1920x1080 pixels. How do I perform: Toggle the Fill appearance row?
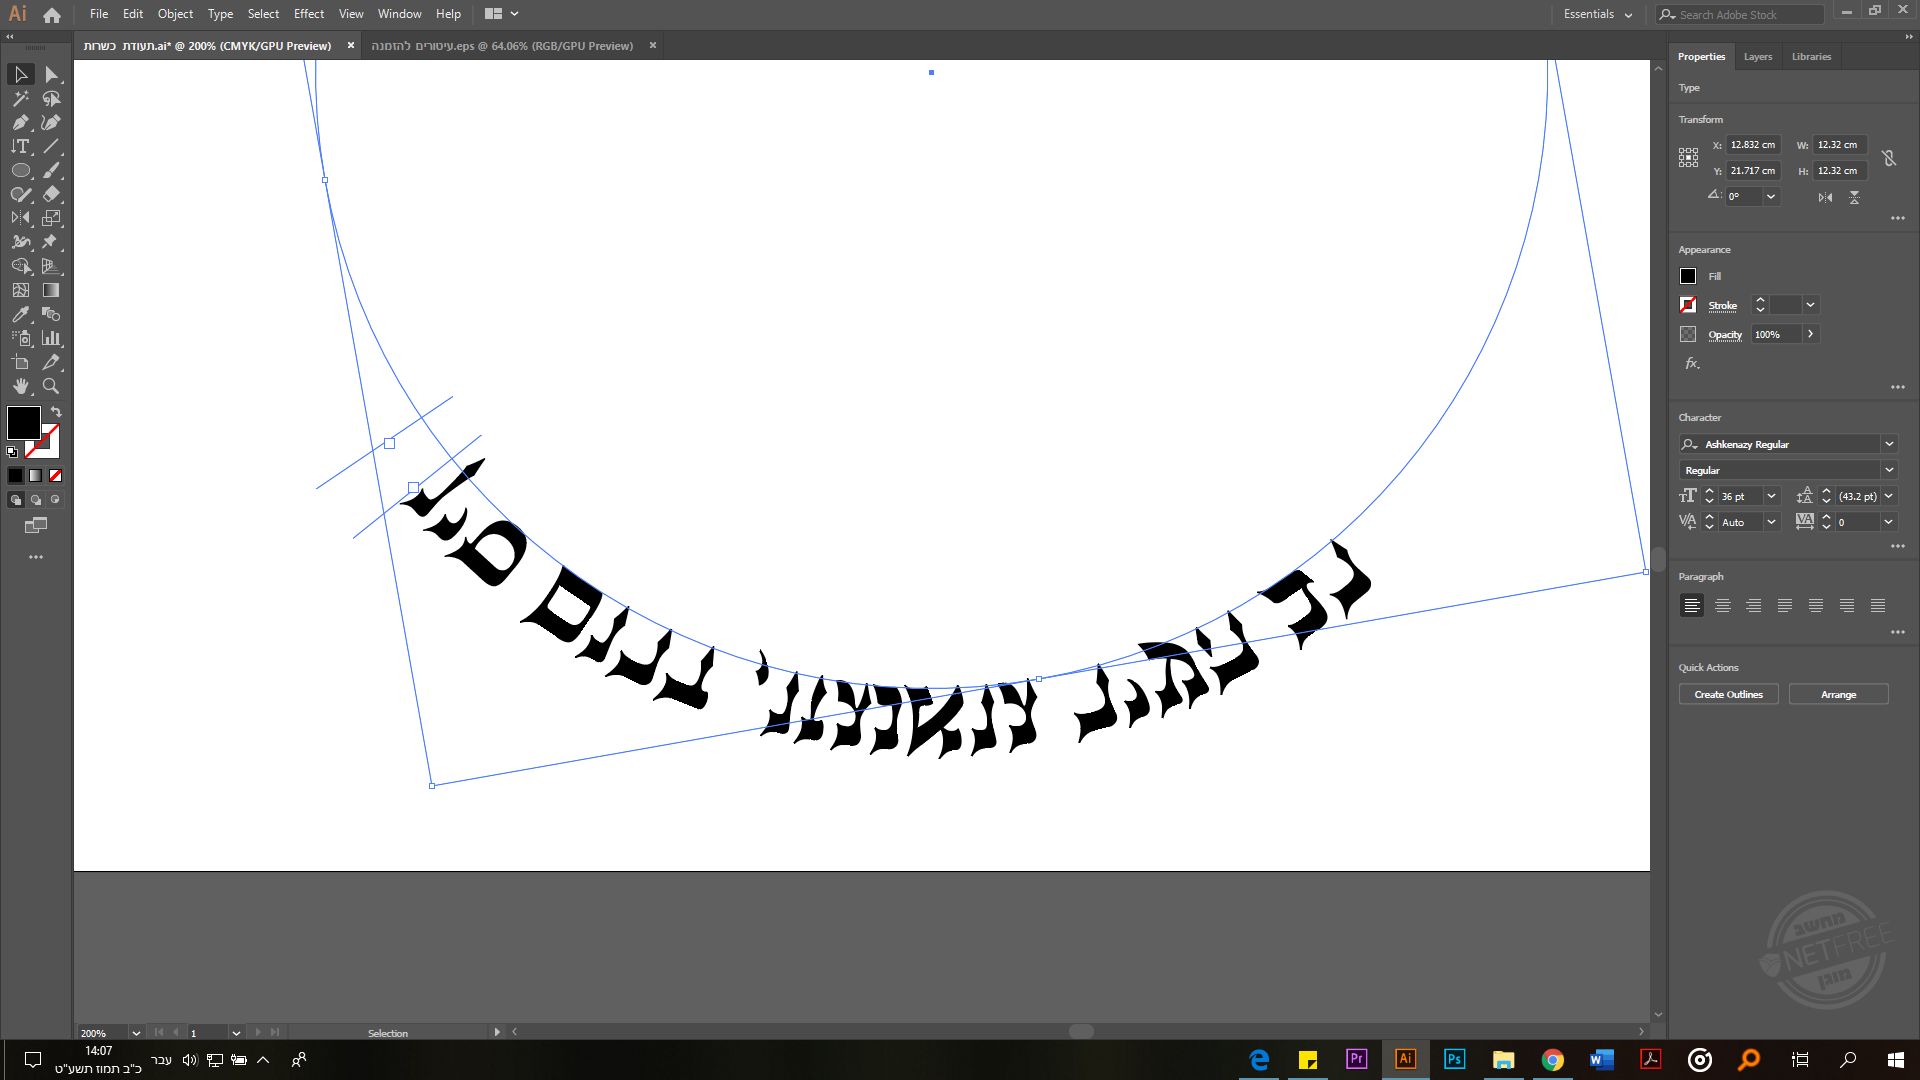tap(1688, 276)
